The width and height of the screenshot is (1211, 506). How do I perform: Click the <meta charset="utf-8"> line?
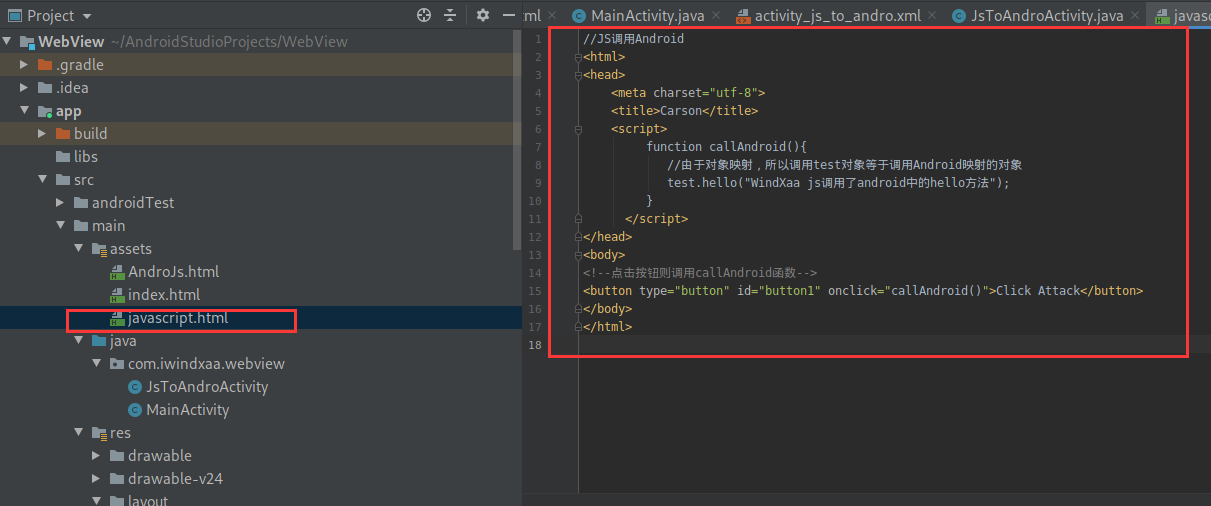(688, 93)
